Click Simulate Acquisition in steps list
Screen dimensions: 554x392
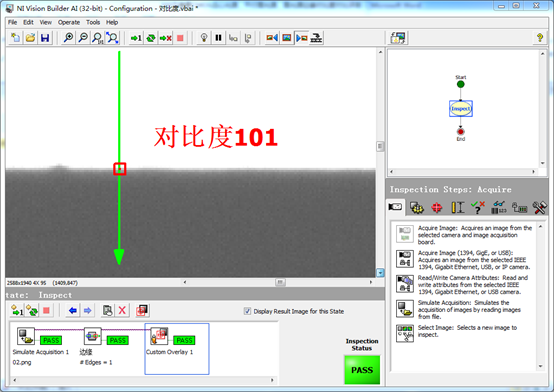464,309
